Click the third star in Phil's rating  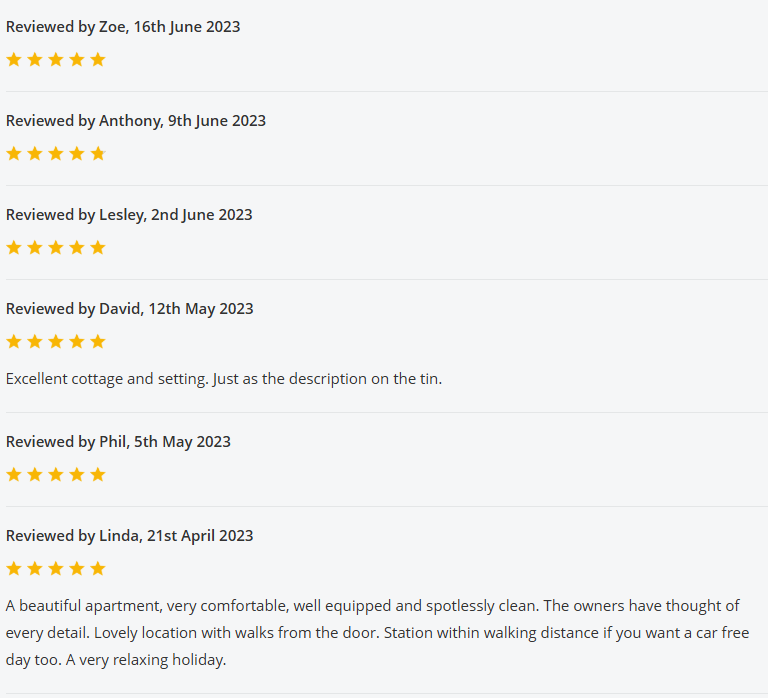click(x=56, y=475)
